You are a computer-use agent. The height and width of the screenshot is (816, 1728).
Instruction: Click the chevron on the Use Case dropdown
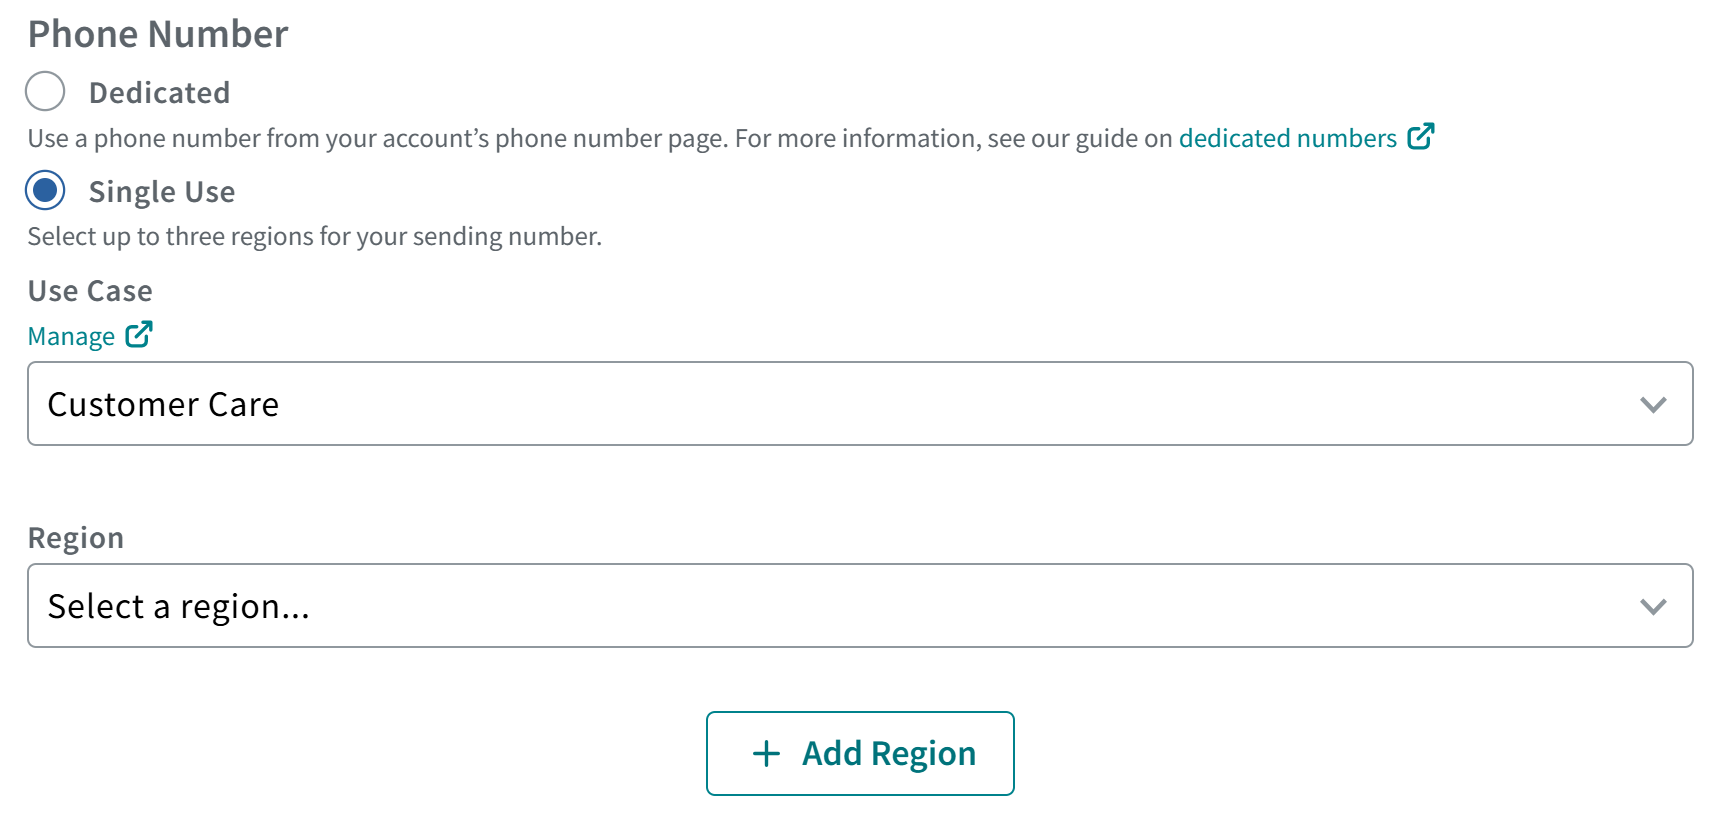coord(1654,404)
